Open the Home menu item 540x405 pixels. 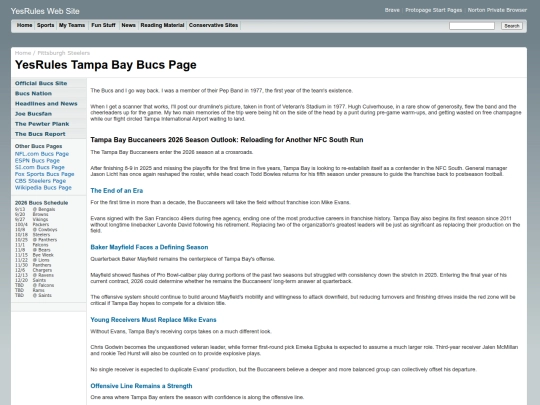[x=24, y=25]
